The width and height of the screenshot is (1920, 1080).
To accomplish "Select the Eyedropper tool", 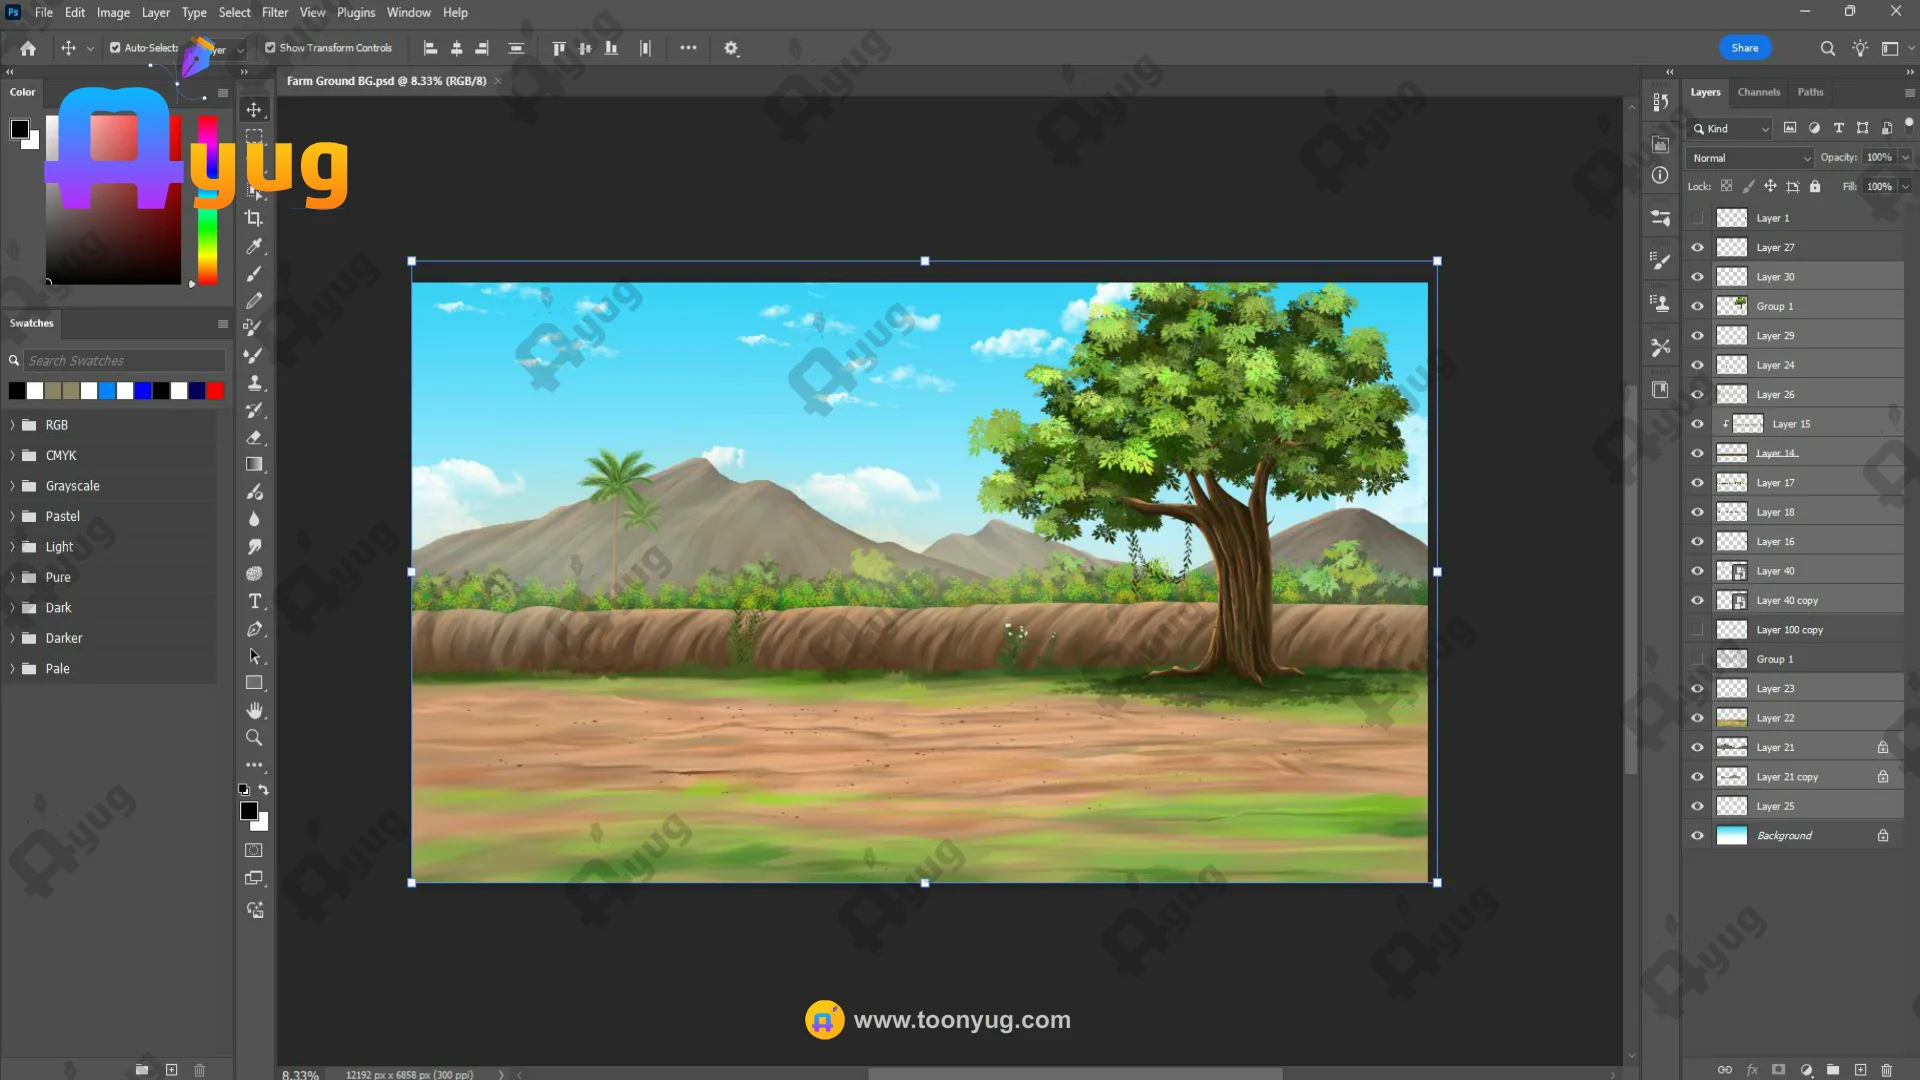I will (254, 246).
